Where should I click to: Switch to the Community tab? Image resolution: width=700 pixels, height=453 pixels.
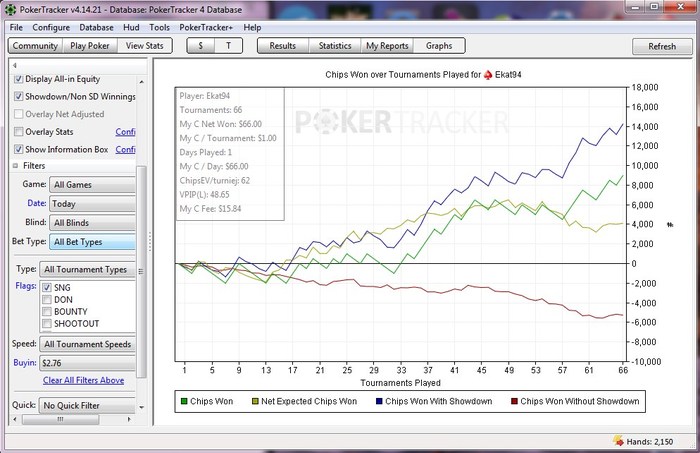(35, 46)
